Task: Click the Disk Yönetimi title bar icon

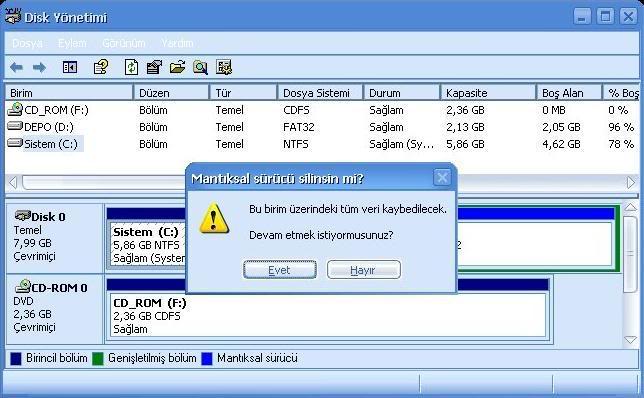Action: click(13, 16)
